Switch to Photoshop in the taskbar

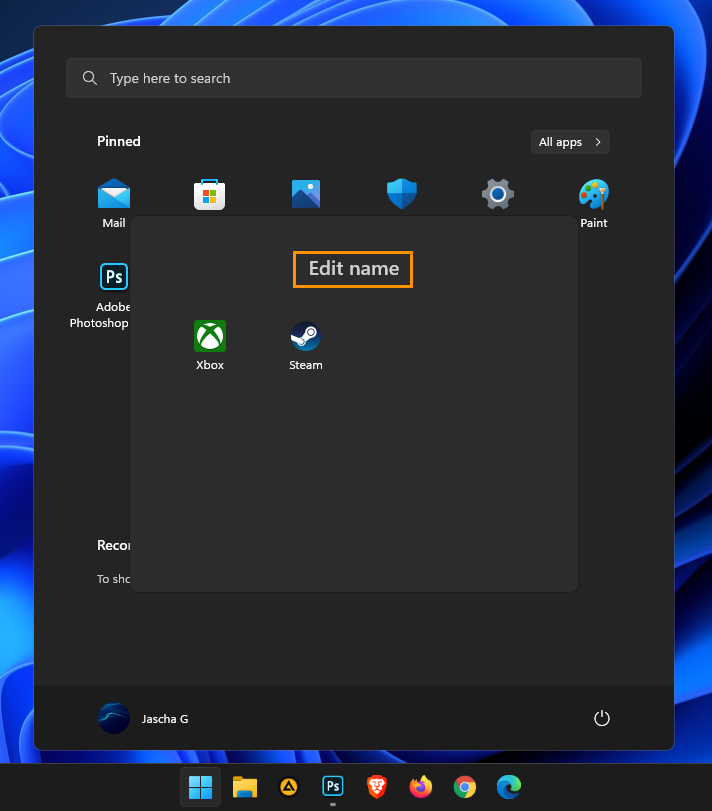[332, 787]
